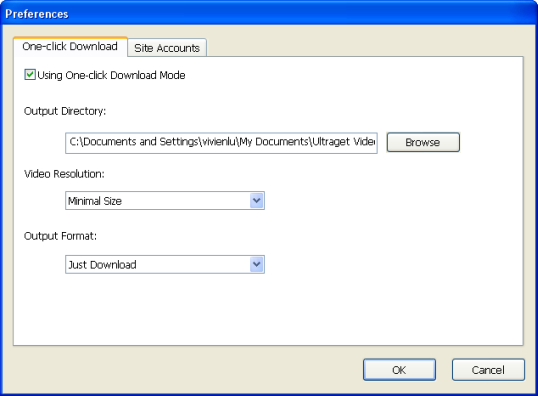Open the Video Resolution dropdown arrow
Screen dimensions: 538x396
click(257, 200)
